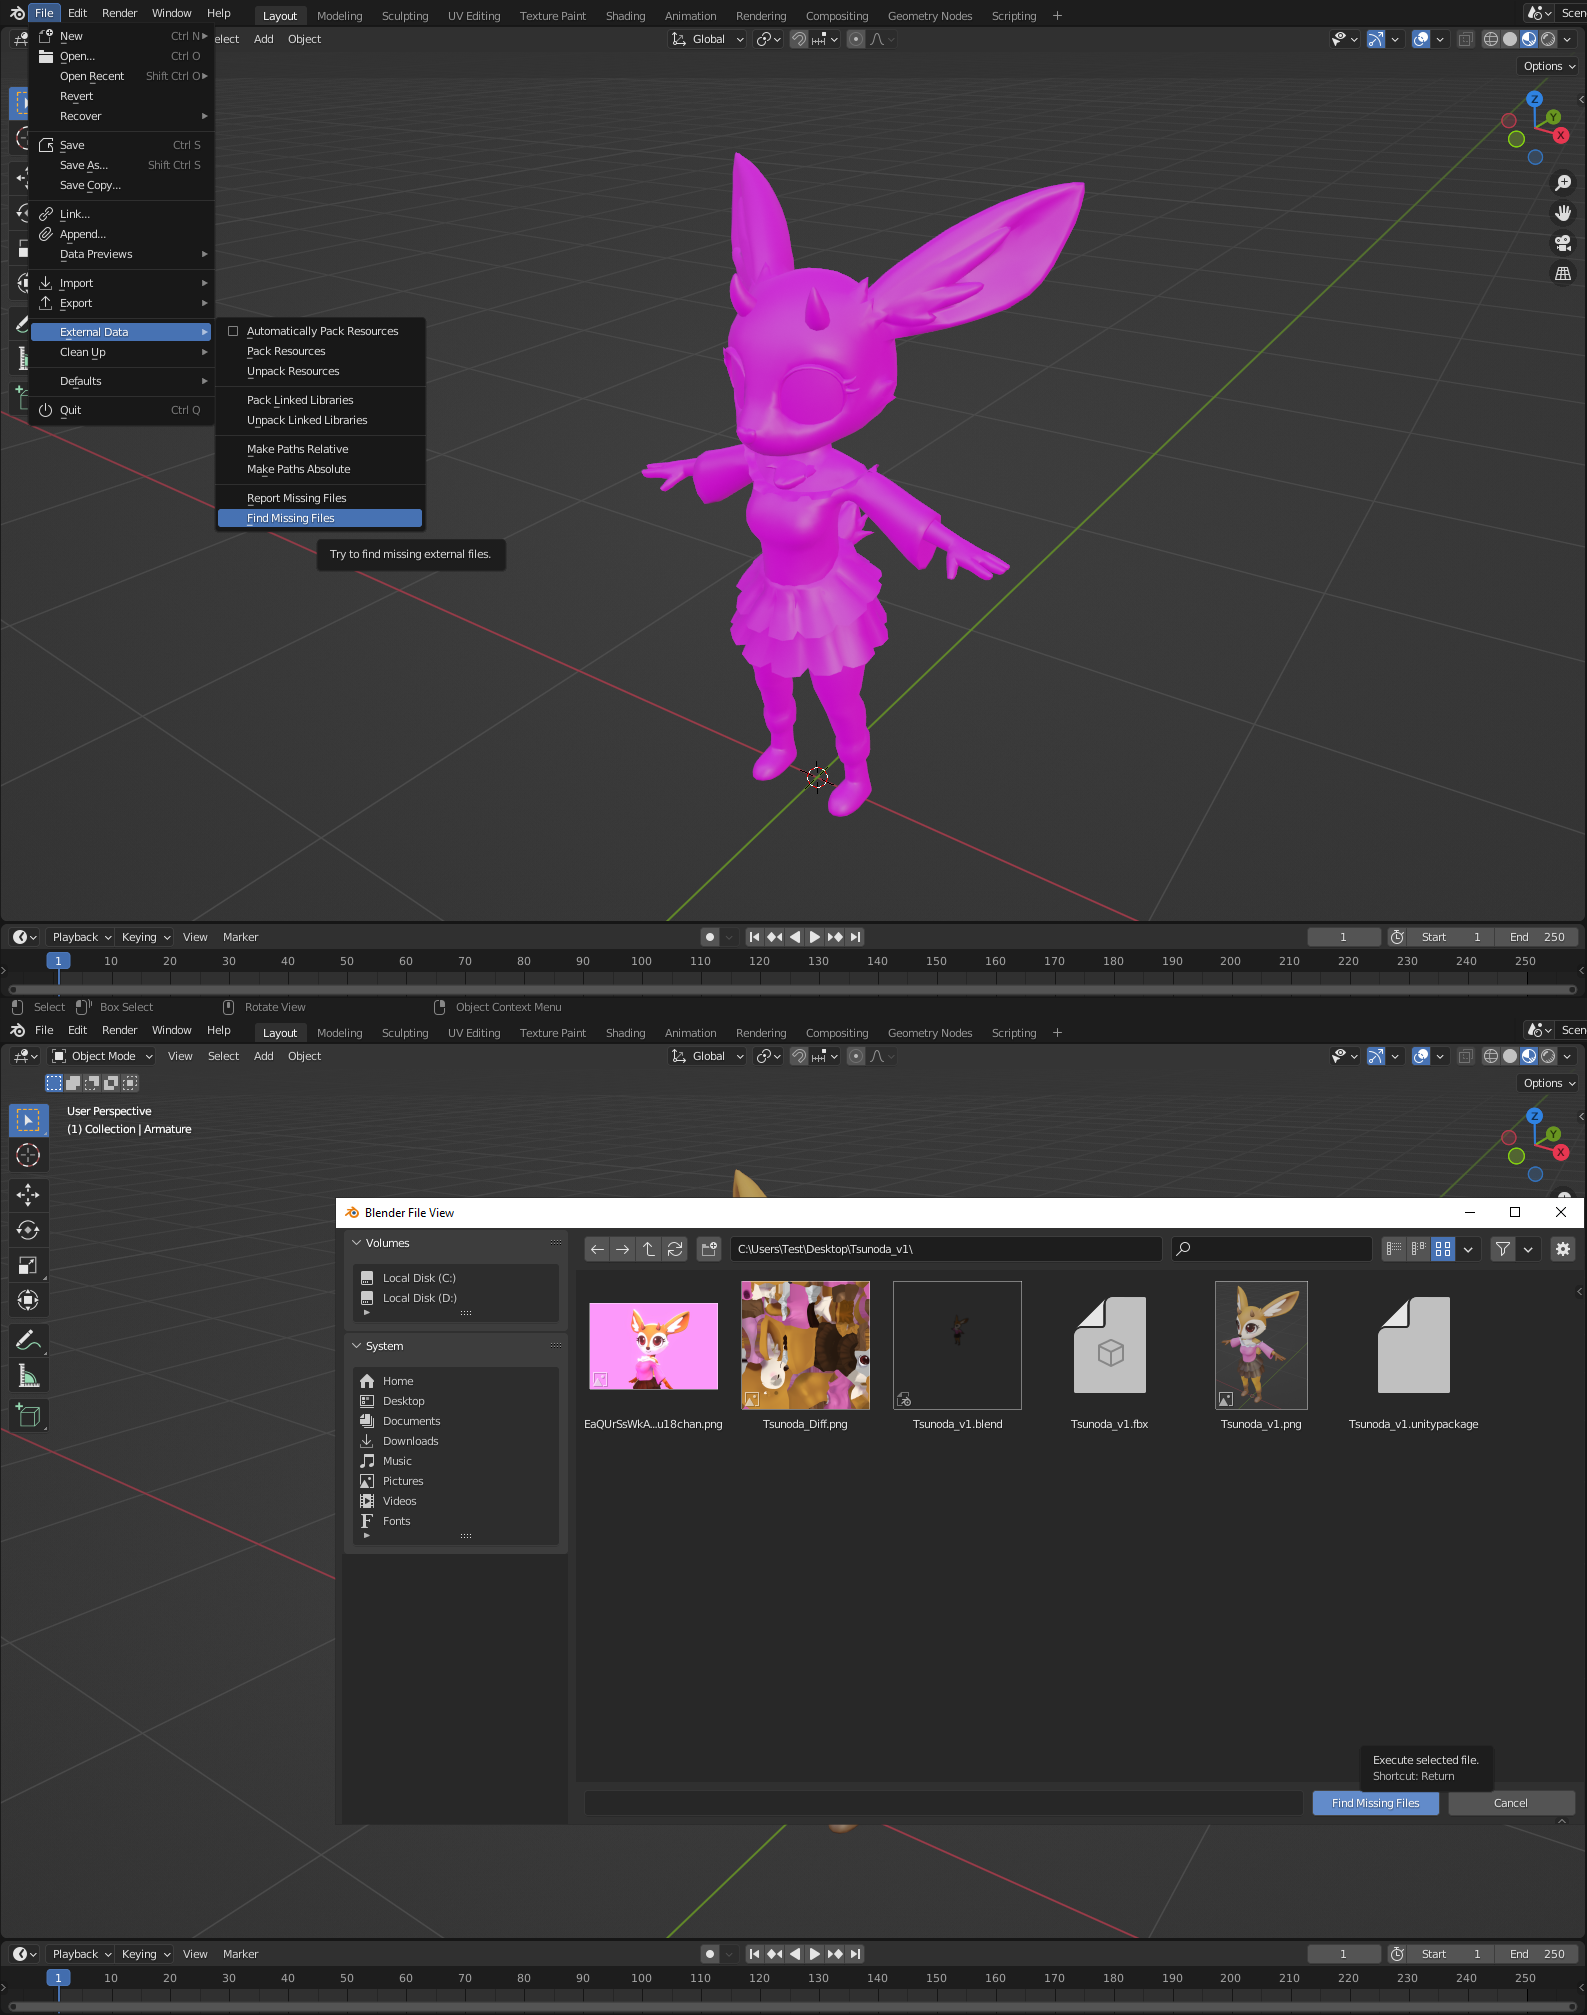Create a new folder in file browser
The width and height of the screenshot is (1587, 2015).
[710, 1249]
